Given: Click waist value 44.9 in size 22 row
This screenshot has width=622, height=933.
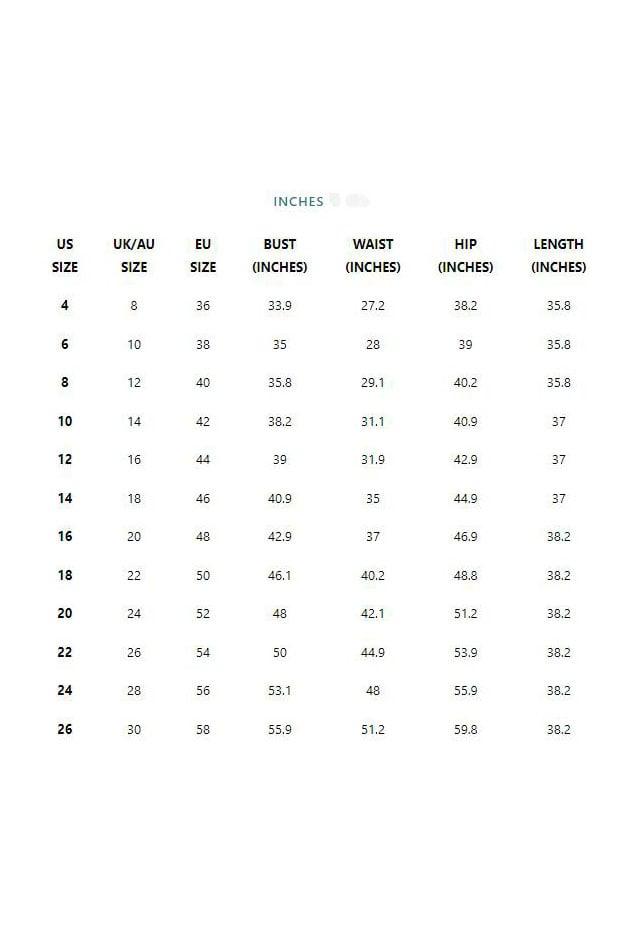Looking at the screenshot, I should tap(373, 653).
